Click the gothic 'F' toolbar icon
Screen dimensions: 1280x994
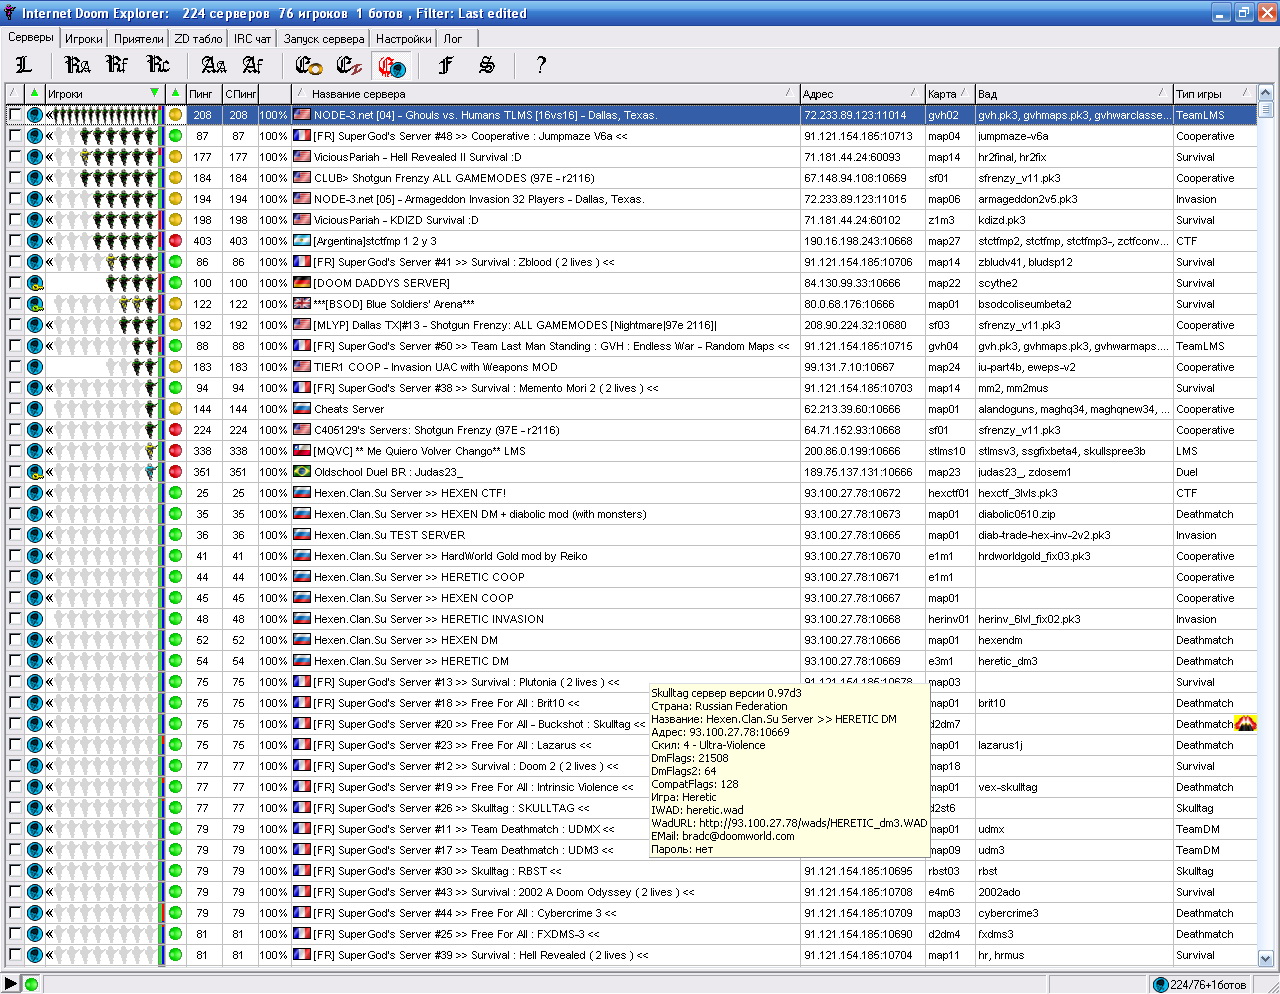pos(446,65)
